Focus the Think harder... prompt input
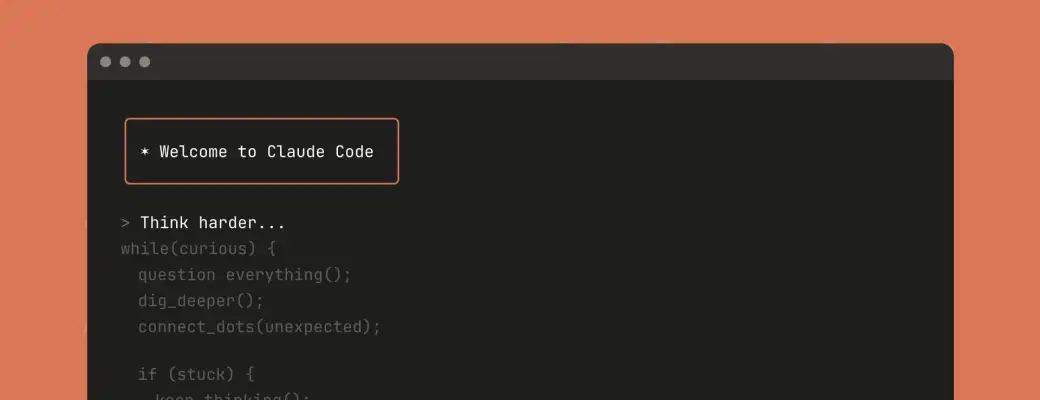 pyautogui.click(x=213, y=223)
